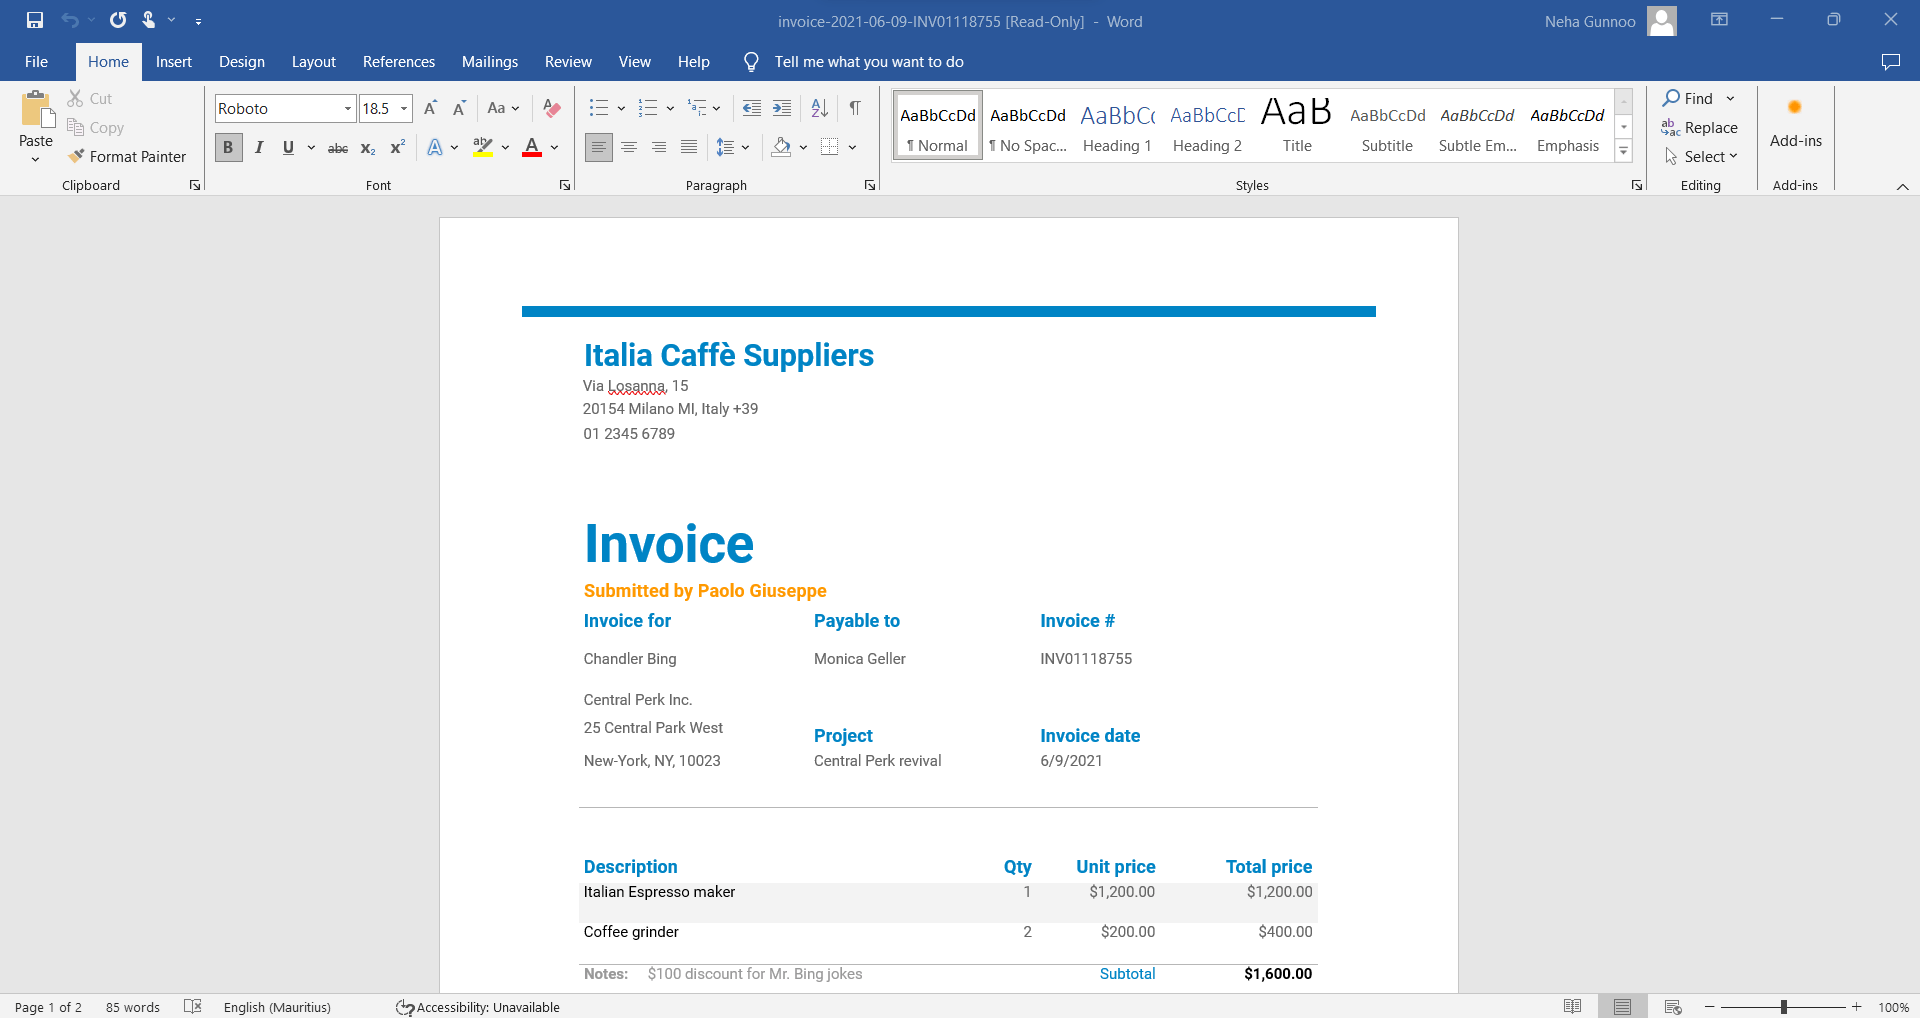Select the Sort A-to-Z icon
The height and width of the screenshot is (1018, 1920).
pyautogui.click(x=819, y=108)
